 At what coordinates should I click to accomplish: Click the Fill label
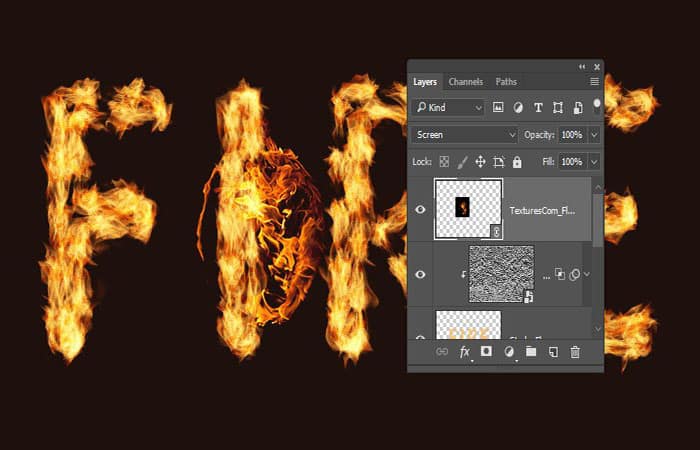pyautogui.click(x=548, y=162)
